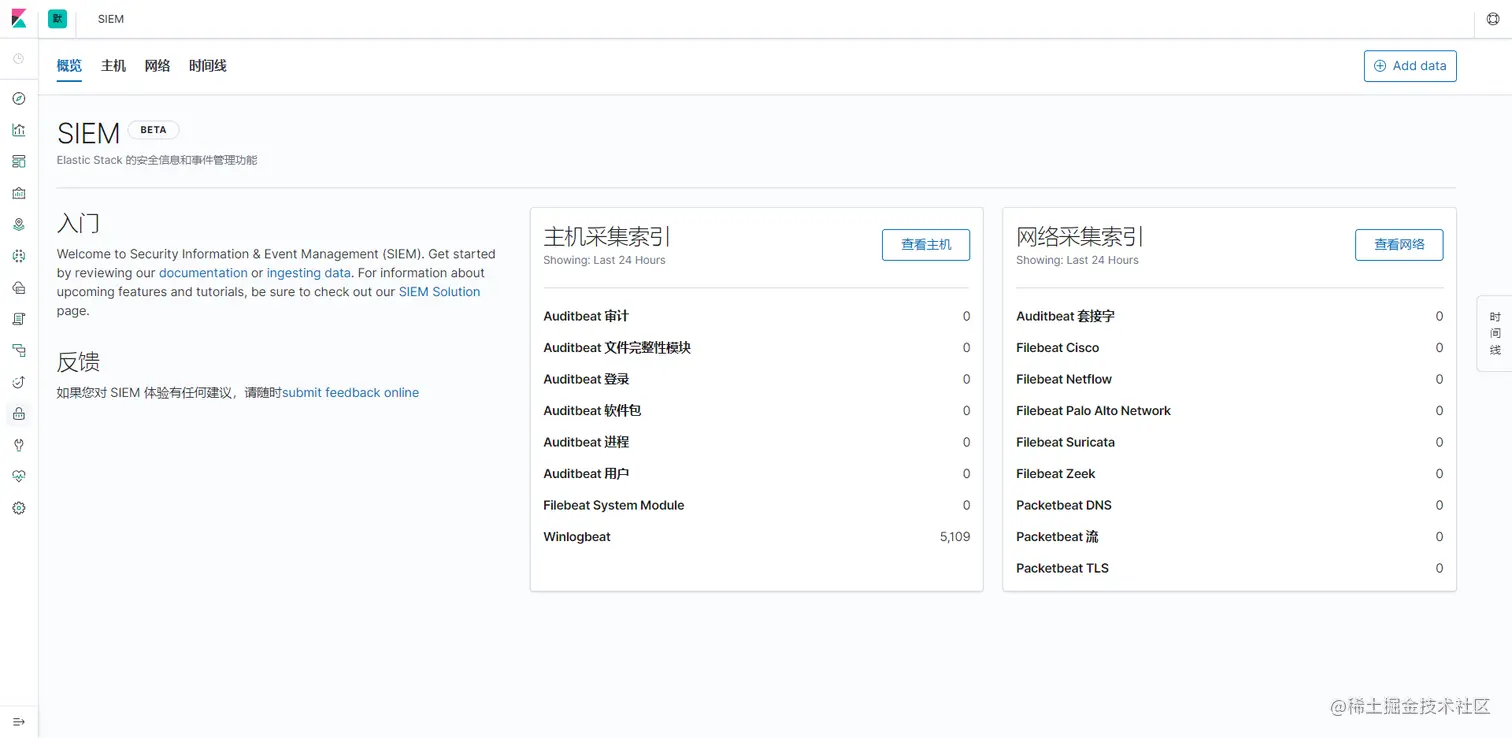The height and width of the screenshot is (738, 1512).
Task: Open Visualize via the chart icon
Action: coord(18,130)
